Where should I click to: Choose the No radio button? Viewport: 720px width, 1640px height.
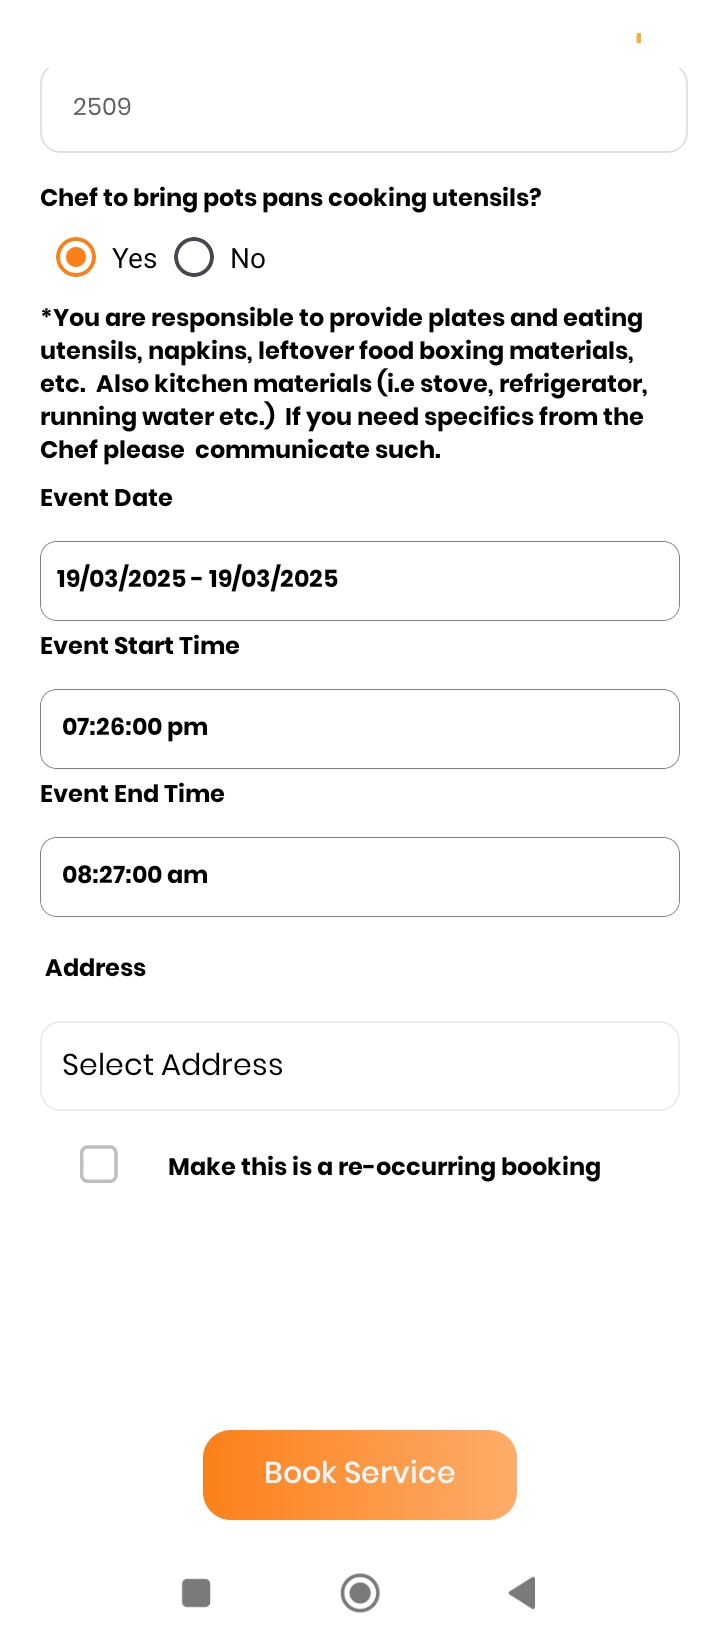(x=194, y=257)
